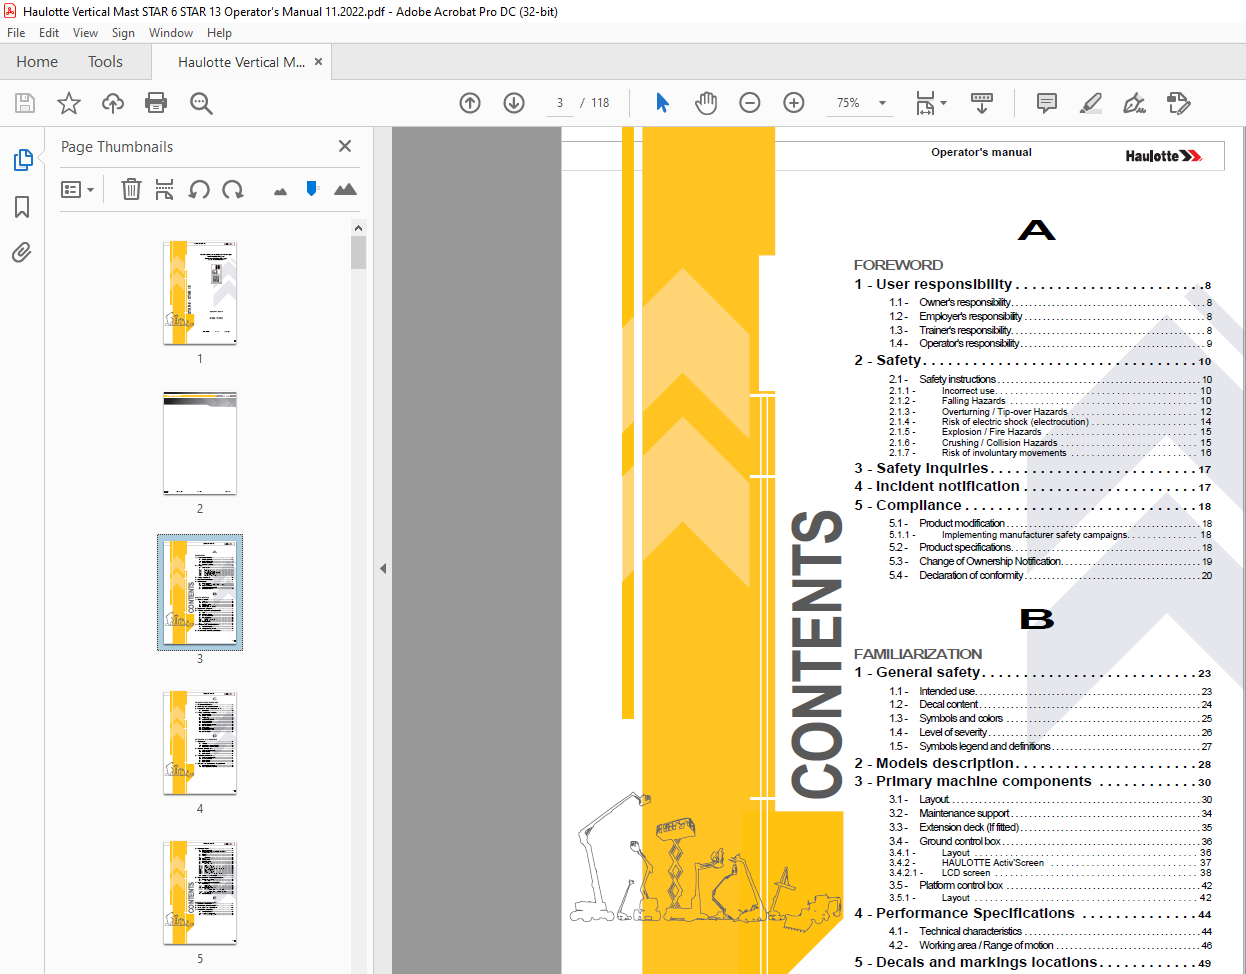
Task: Select the Highlight text pen tool
Action: point(1091,103)
